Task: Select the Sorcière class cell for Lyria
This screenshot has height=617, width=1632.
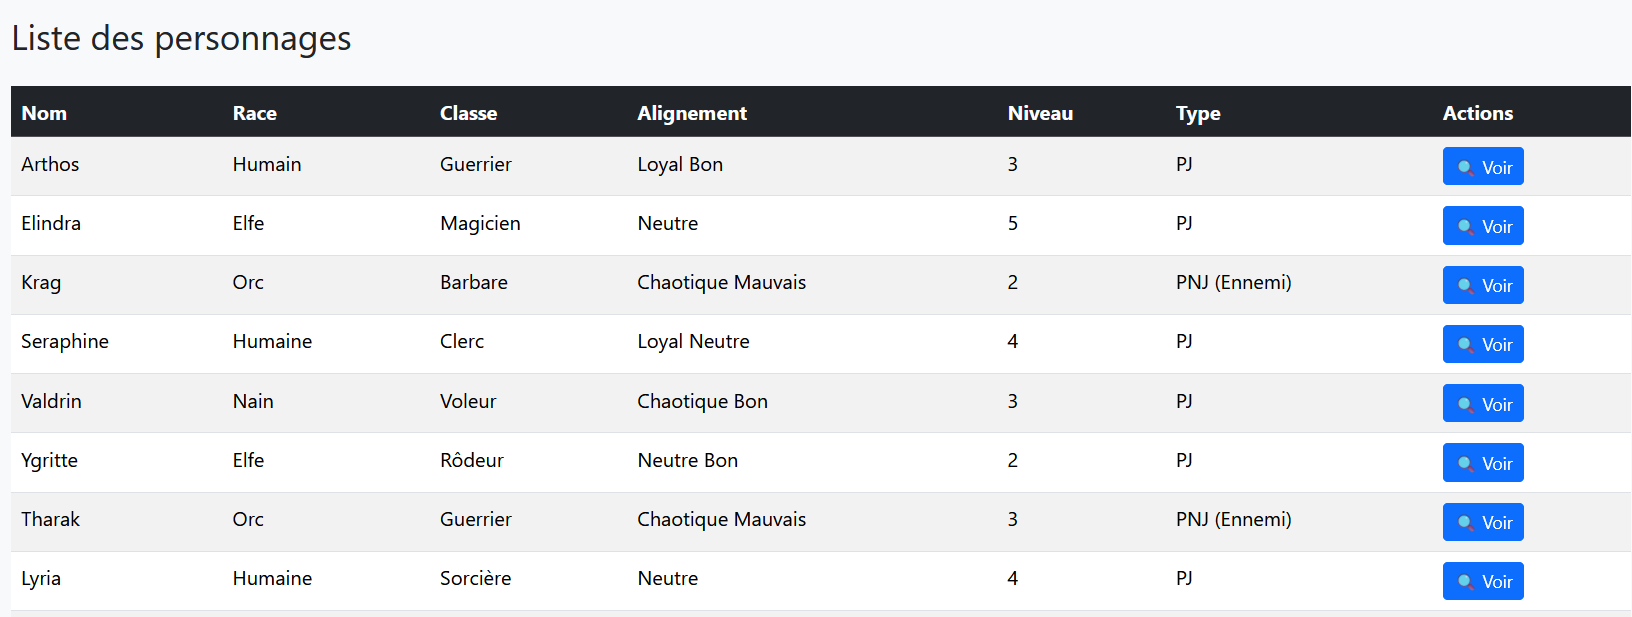Action: coord(475,578)
